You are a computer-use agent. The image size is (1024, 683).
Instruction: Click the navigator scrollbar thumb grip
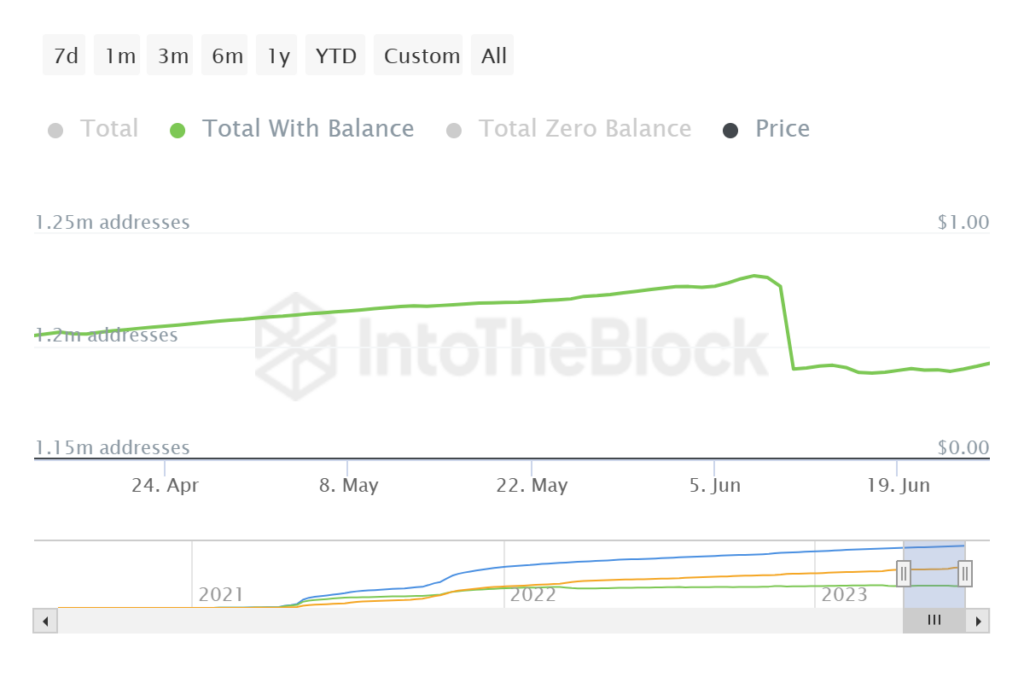[934, 621]
